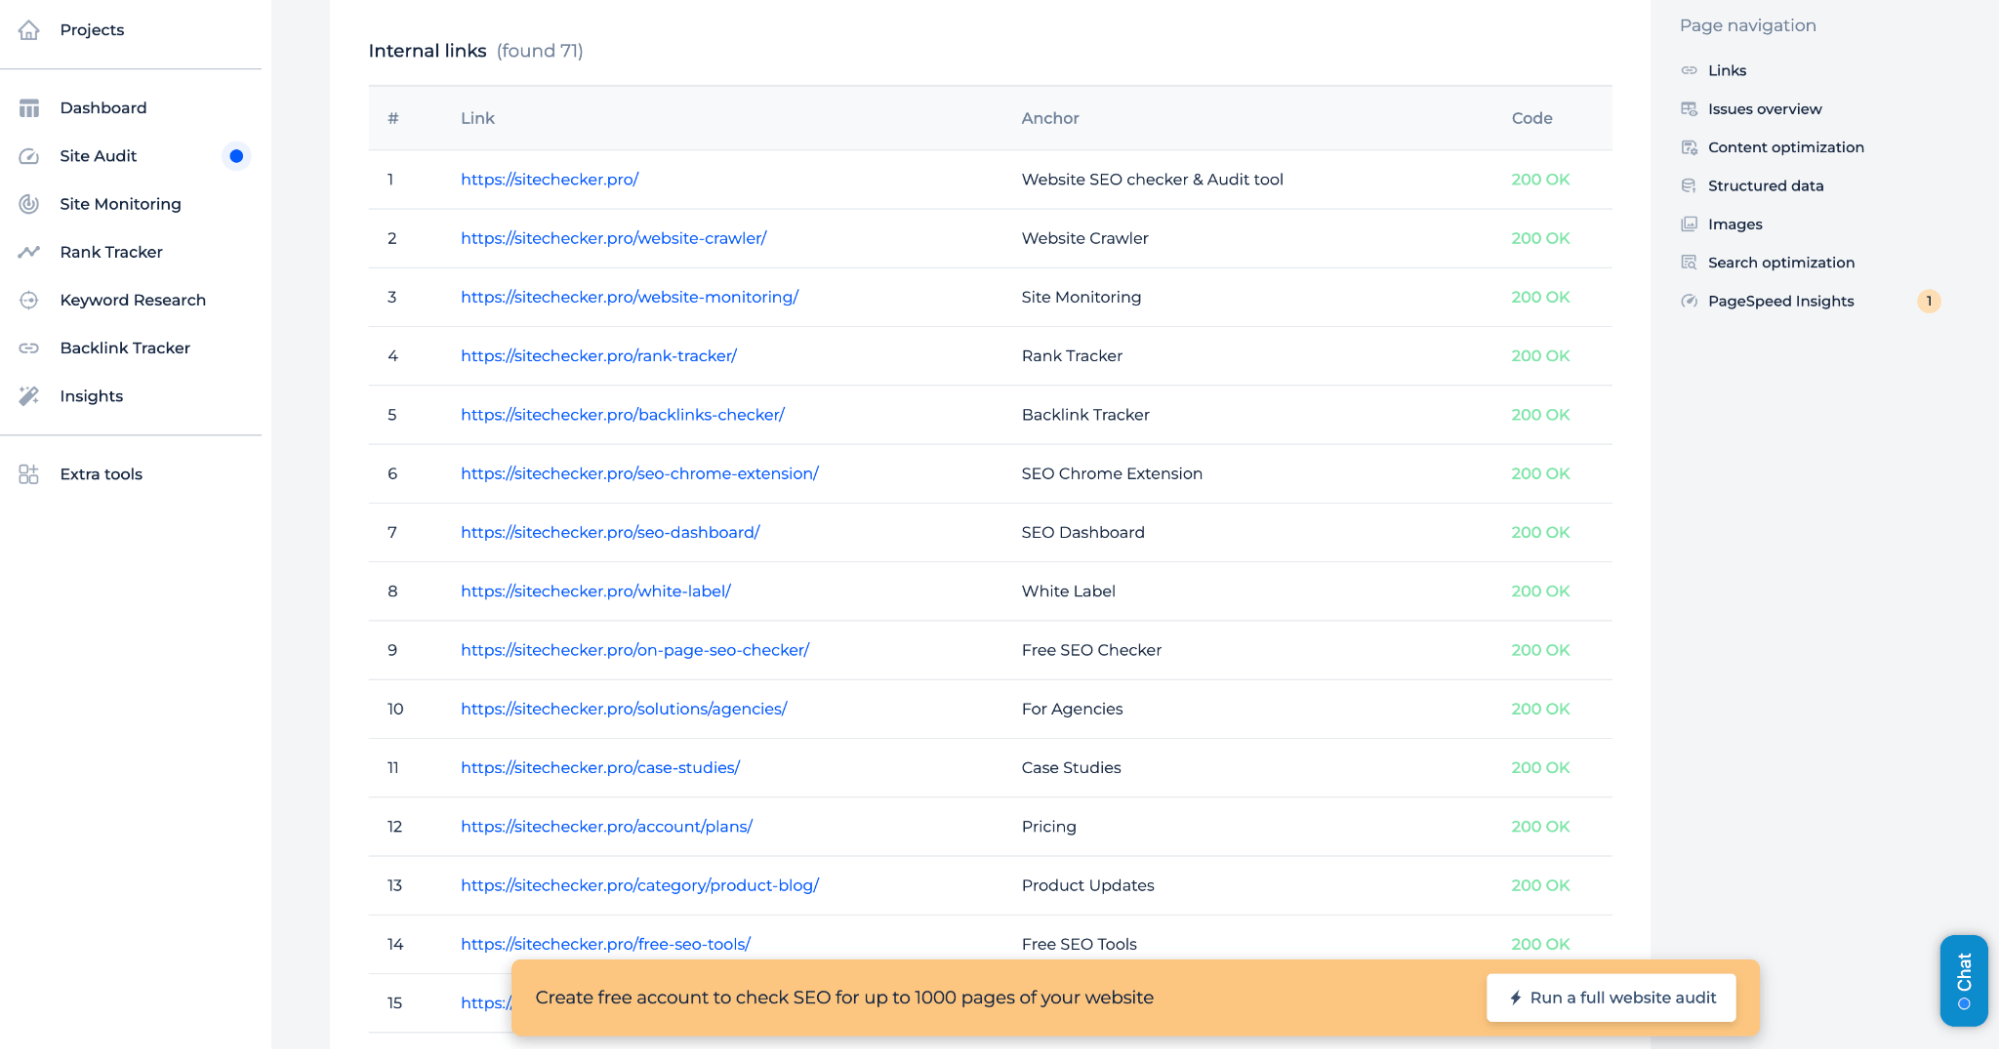This screenshot has height=1050, width=1999.
Task: Click the Content optimization icon
Action: pyautogui.click(x=1689, y=147)
